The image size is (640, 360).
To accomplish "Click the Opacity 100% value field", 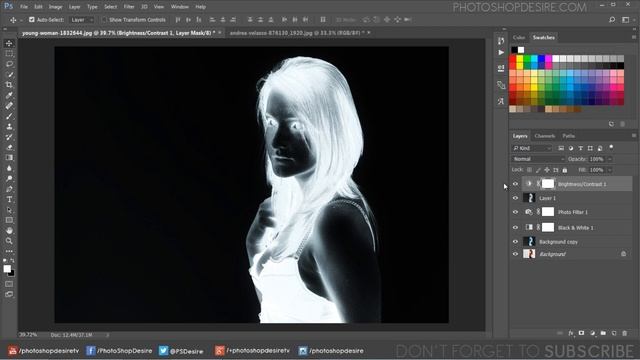I will [597, 159].
